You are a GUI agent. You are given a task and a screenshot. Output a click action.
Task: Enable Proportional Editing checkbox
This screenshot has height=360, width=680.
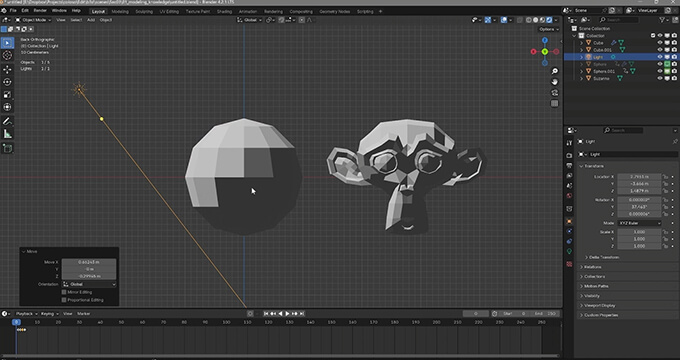pos(64,300)
